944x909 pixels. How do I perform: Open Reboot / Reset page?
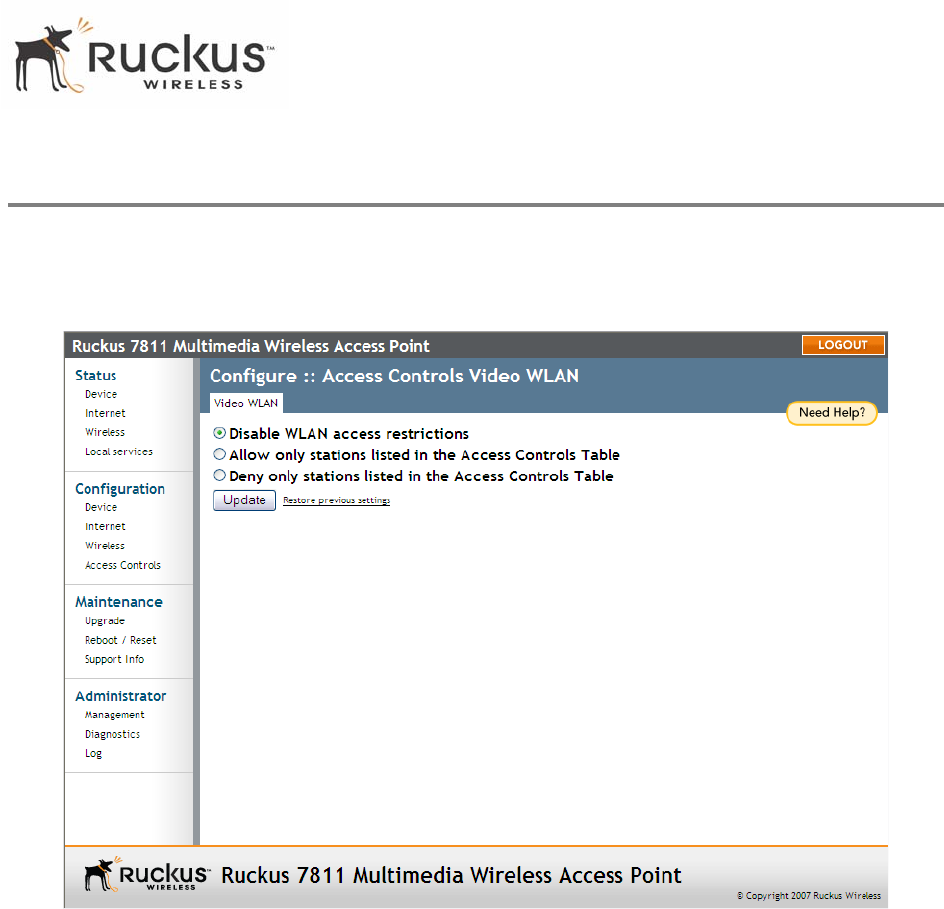click(x=120, y=640)
